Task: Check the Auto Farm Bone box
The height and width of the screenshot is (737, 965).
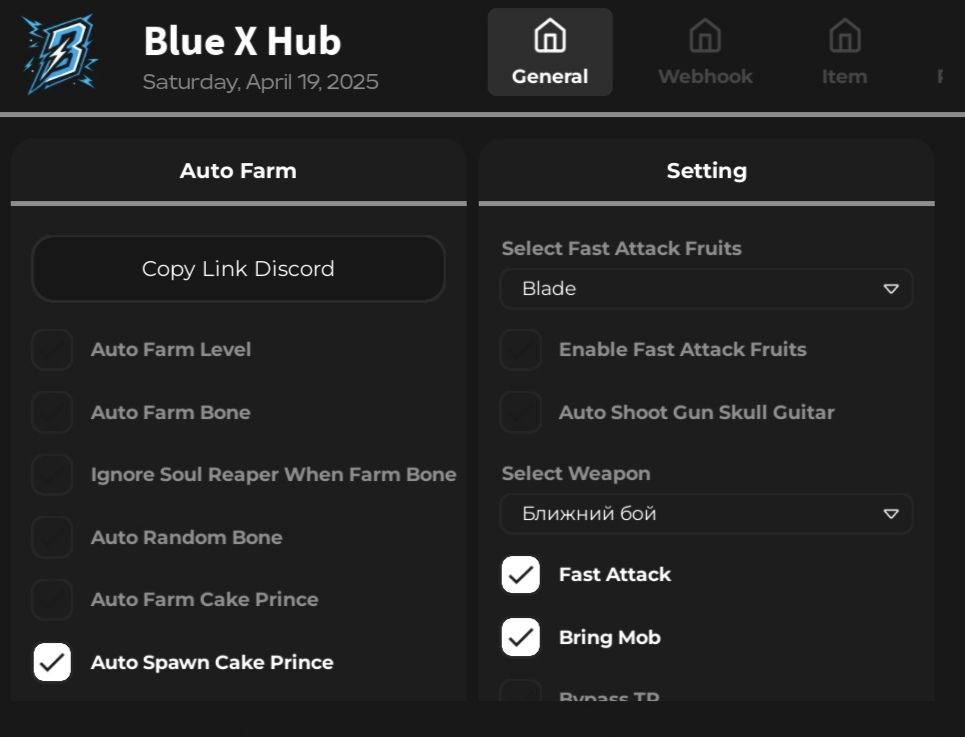Action: click(x=52, y=412)
